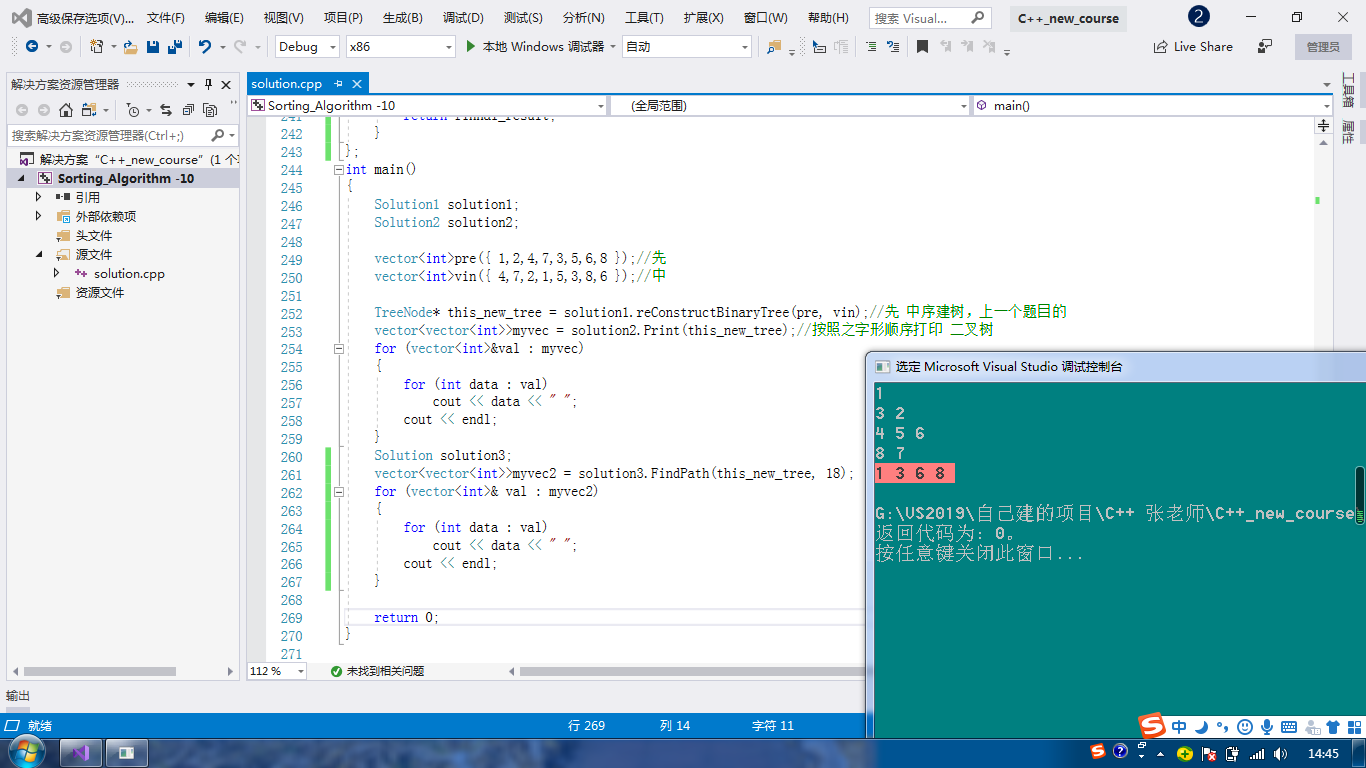Screen dimensions: 1366x768
Task: Click the 管理员 button
Action: coord(1323,47)
